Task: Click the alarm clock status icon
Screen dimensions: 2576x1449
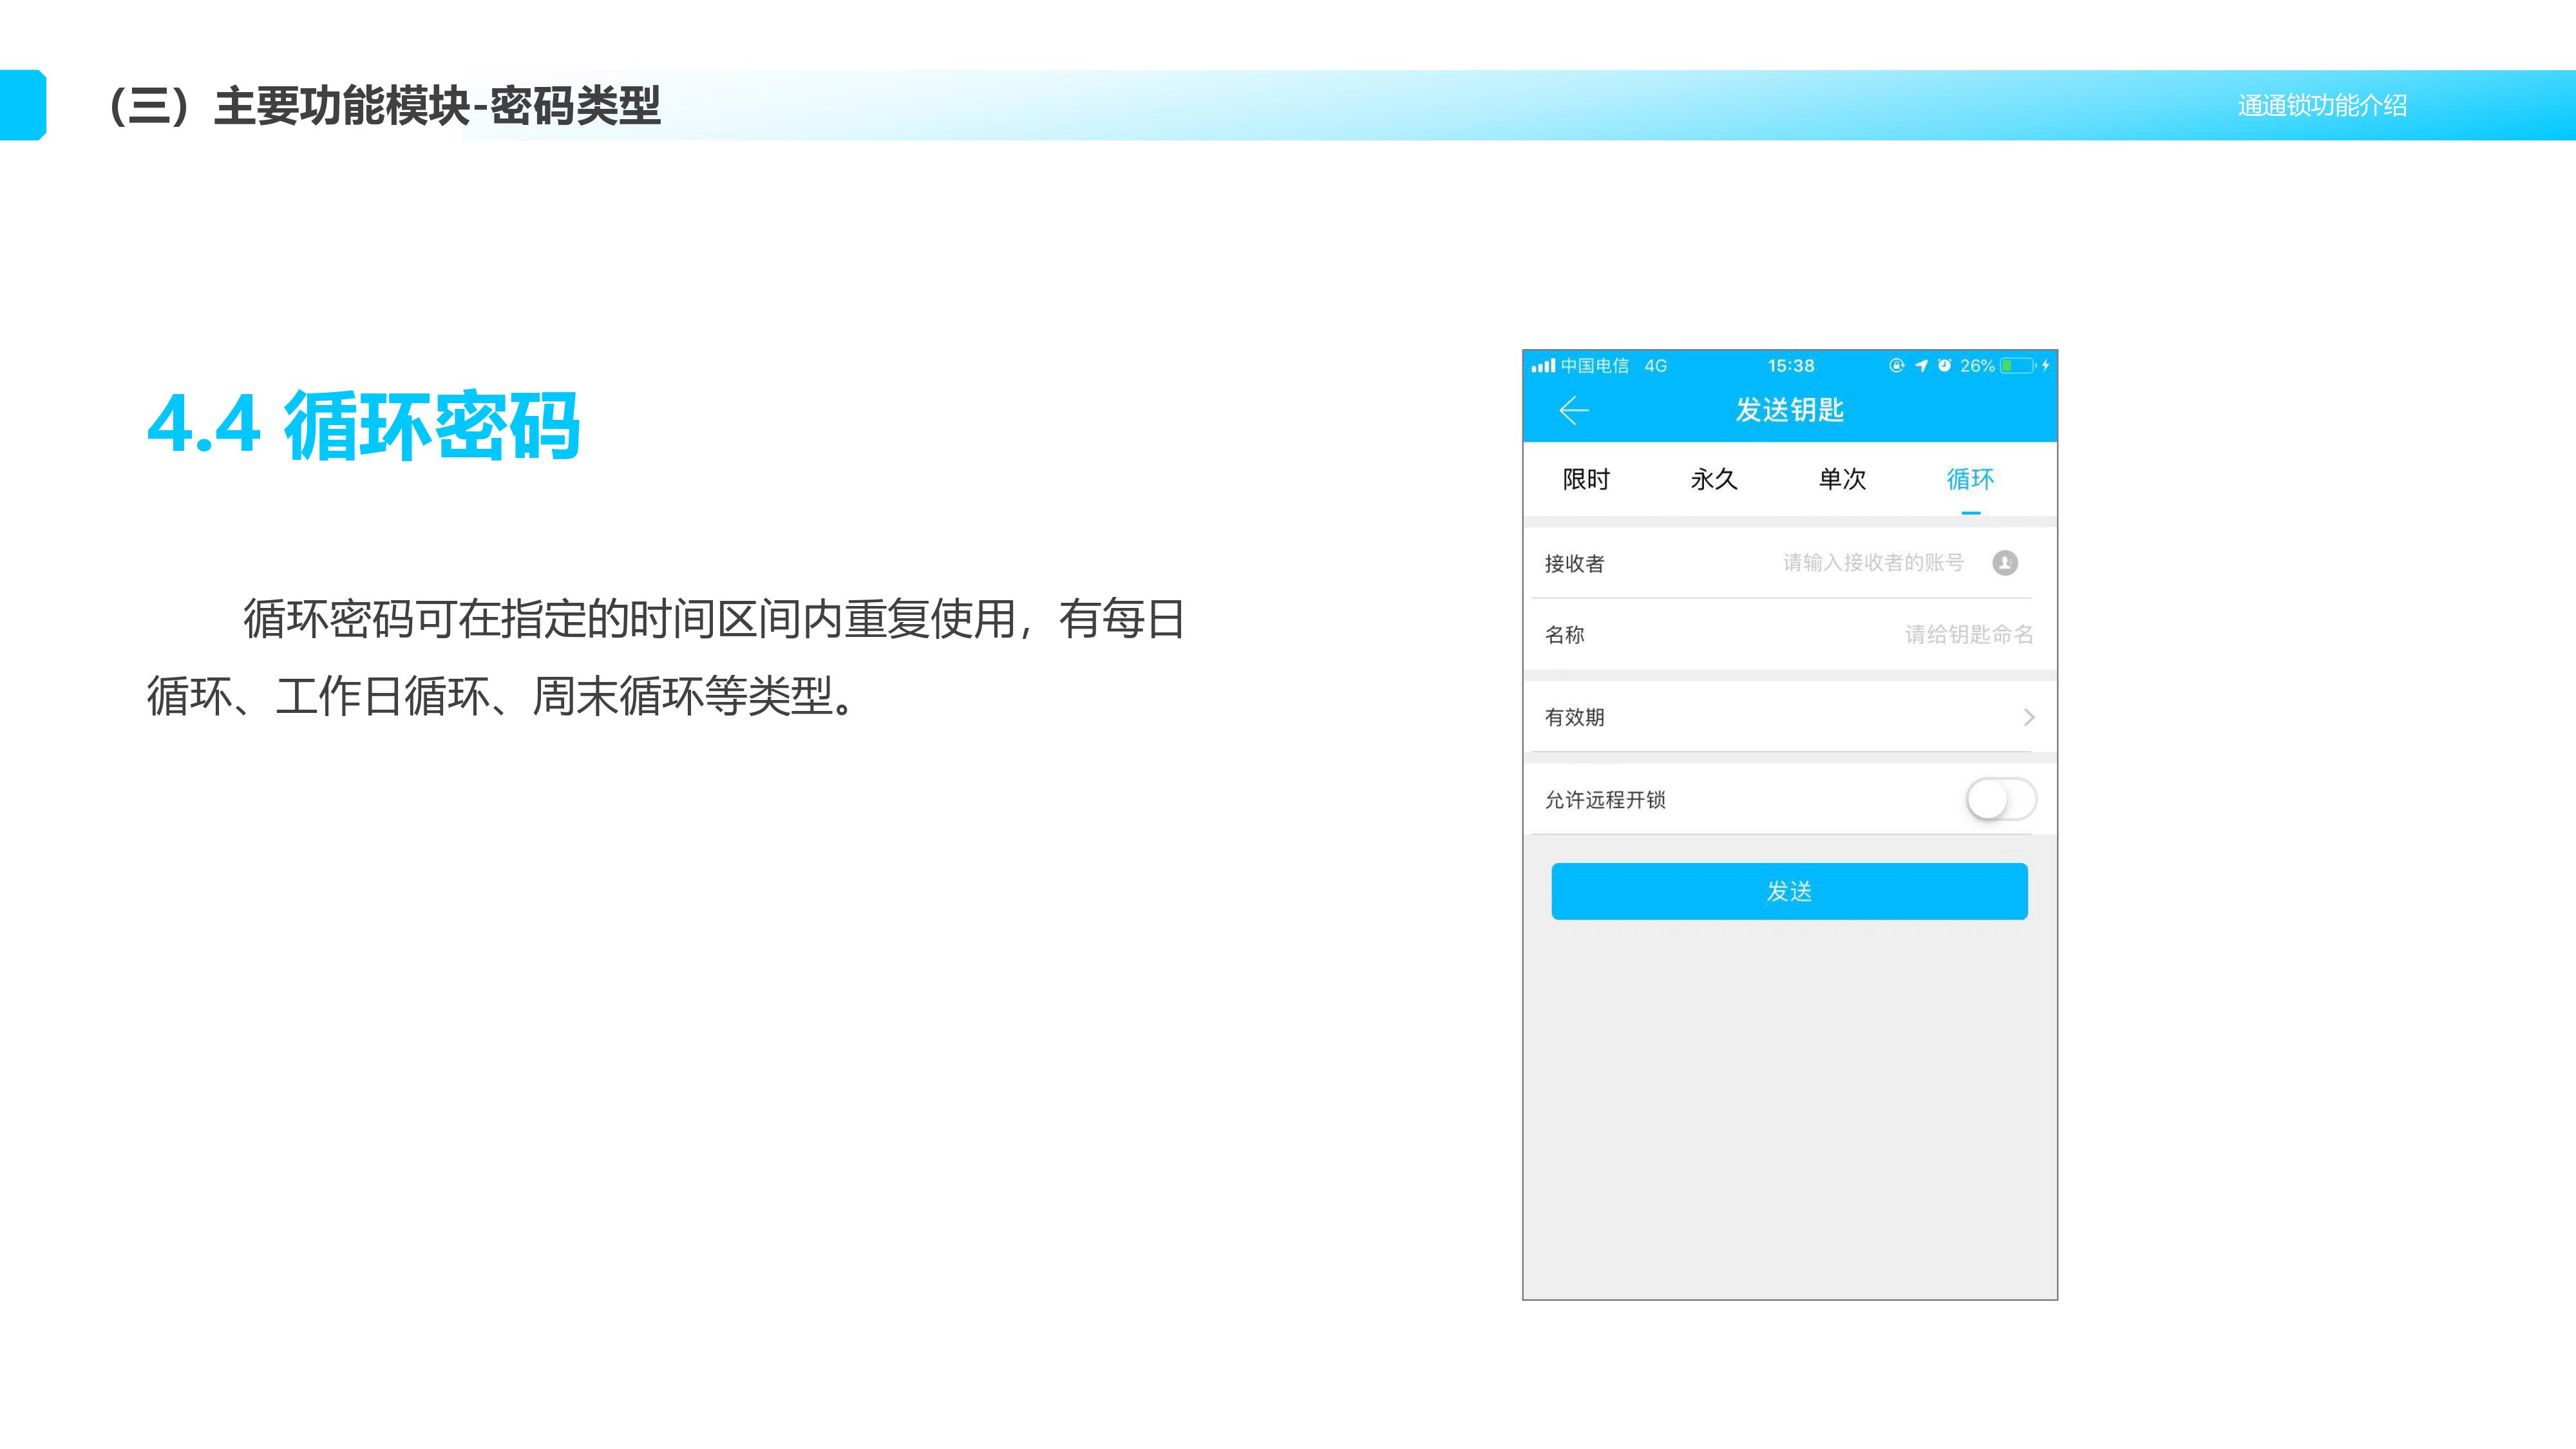Action: pos(1944,366)
